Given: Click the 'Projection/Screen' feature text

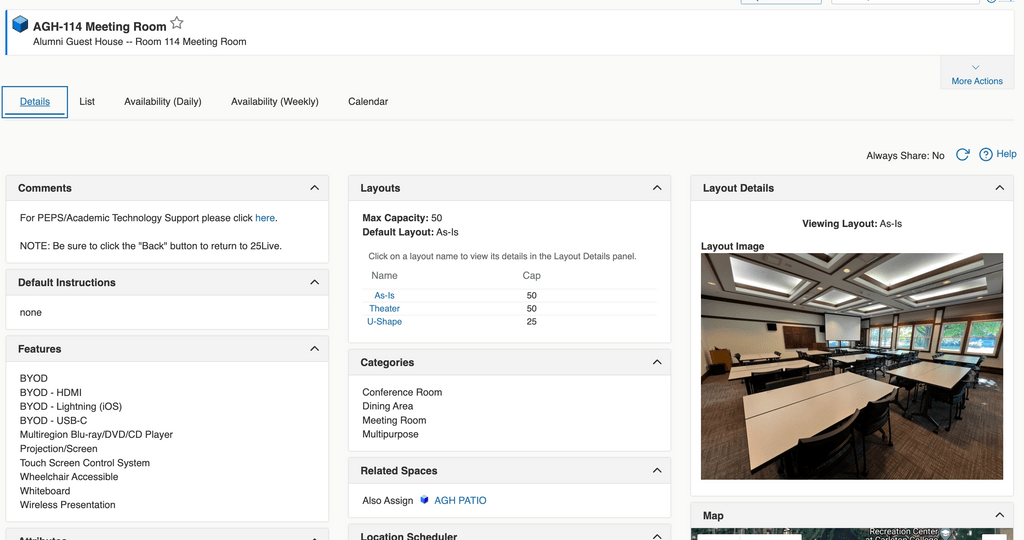Looking at the screenshot, I should click(58, 449).
